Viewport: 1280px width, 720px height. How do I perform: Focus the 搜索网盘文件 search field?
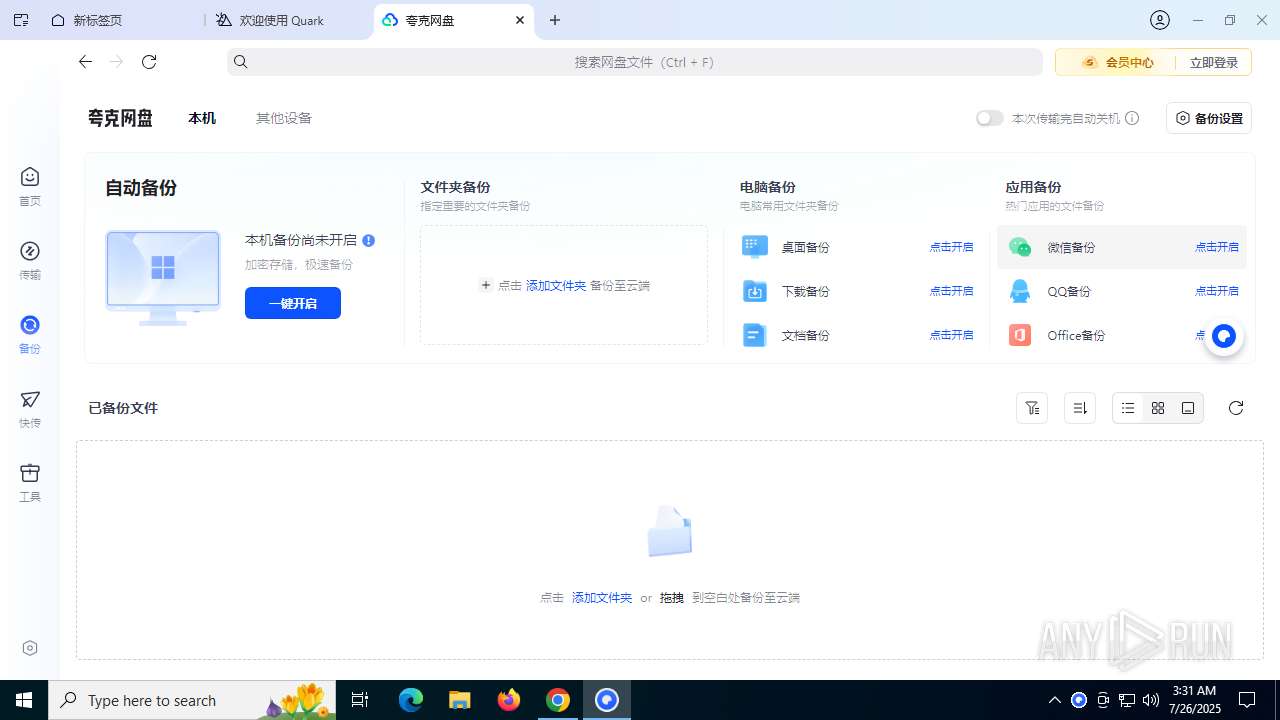(635, 62)
